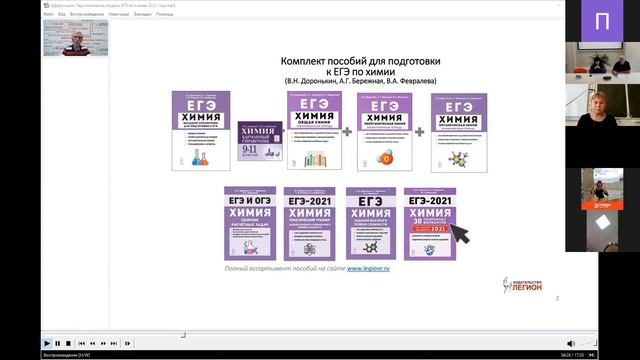The height and width of the screenshot is (360, 640).
Task: Click the authors line under the slide title
Action: point(360,81)
